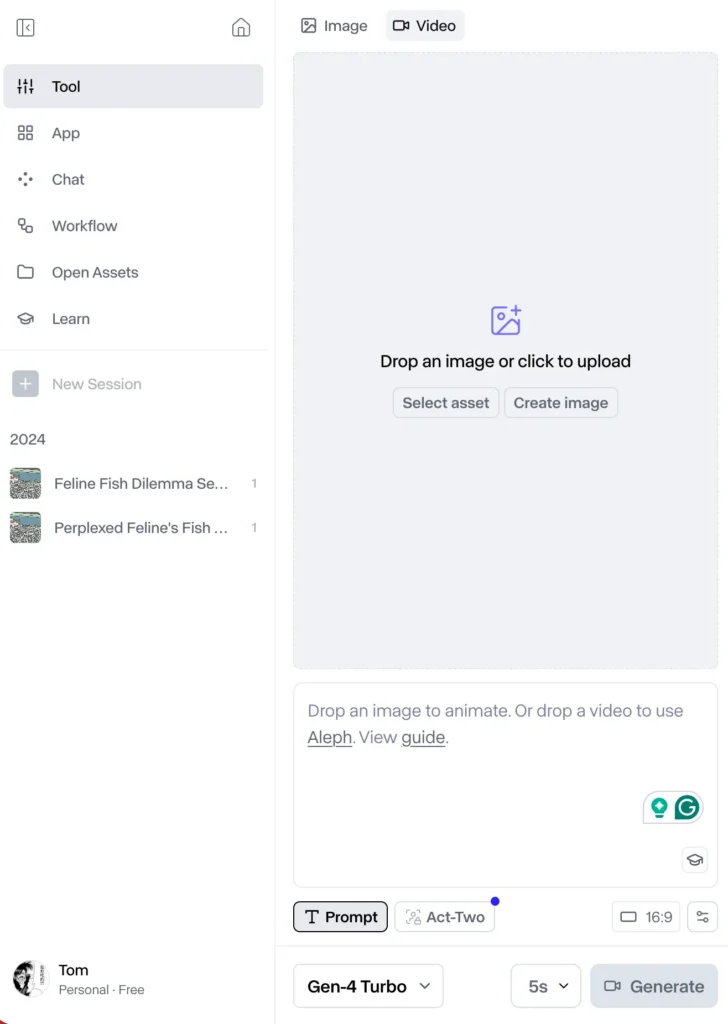Switch to the Image tab
Viewport: 728px width, 1024px height.
click(x=334, y=26)
